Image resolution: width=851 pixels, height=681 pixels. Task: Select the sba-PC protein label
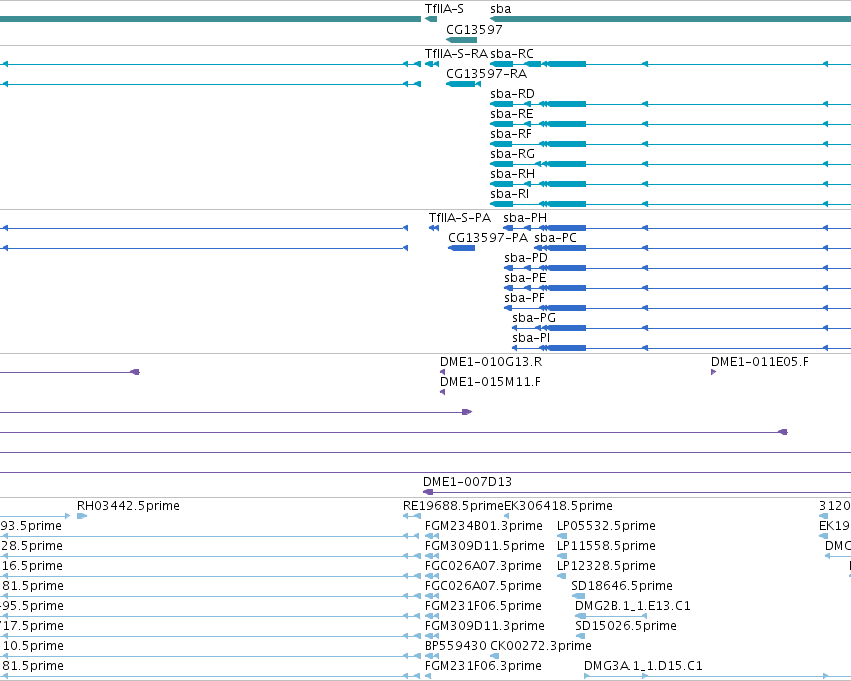pos(555,238)
